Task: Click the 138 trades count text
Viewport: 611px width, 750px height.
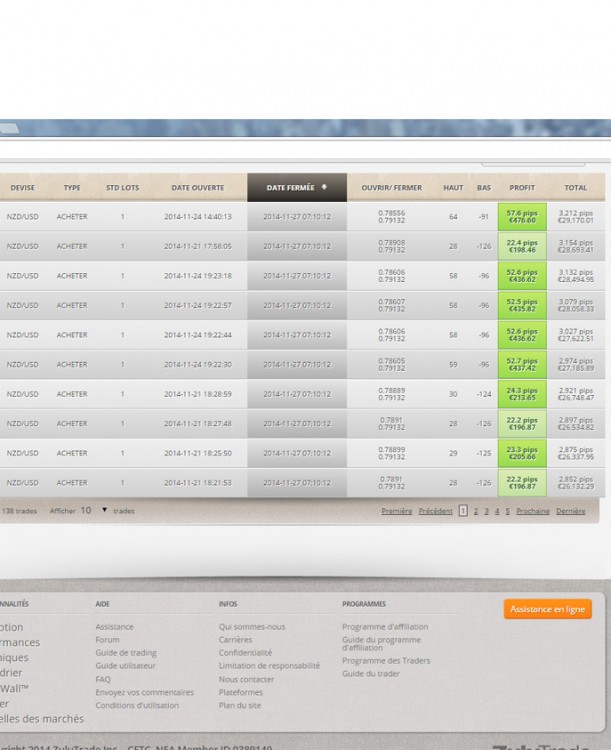Action: pyautogui.click(x=19, y=511)
